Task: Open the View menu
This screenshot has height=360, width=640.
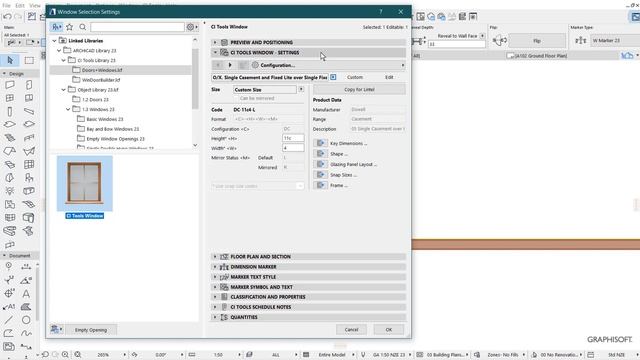Action: [x=35, y=5]
